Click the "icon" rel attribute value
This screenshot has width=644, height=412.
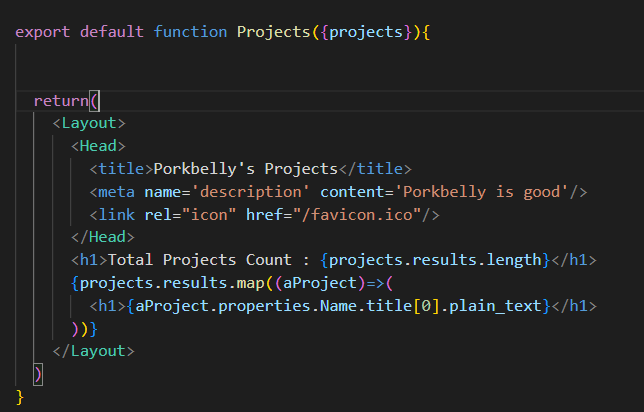(209, 215)
